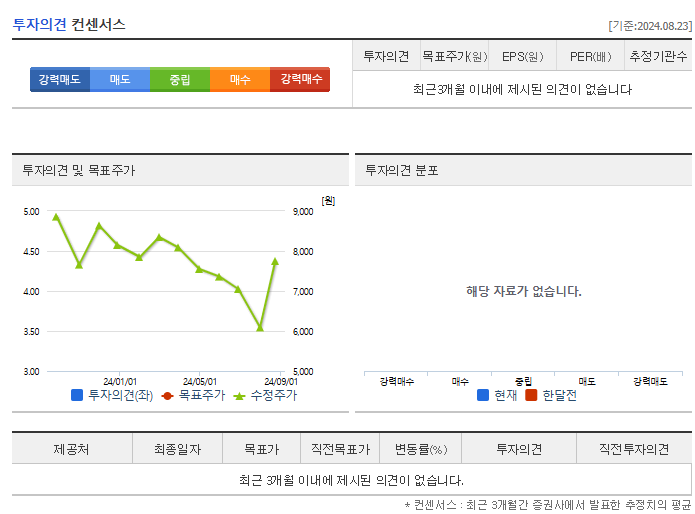Image resolution: width=695 pixels, height=514 pixels.
Task: Click the 강력매도 distribution axis label
Action: (650, 381)
